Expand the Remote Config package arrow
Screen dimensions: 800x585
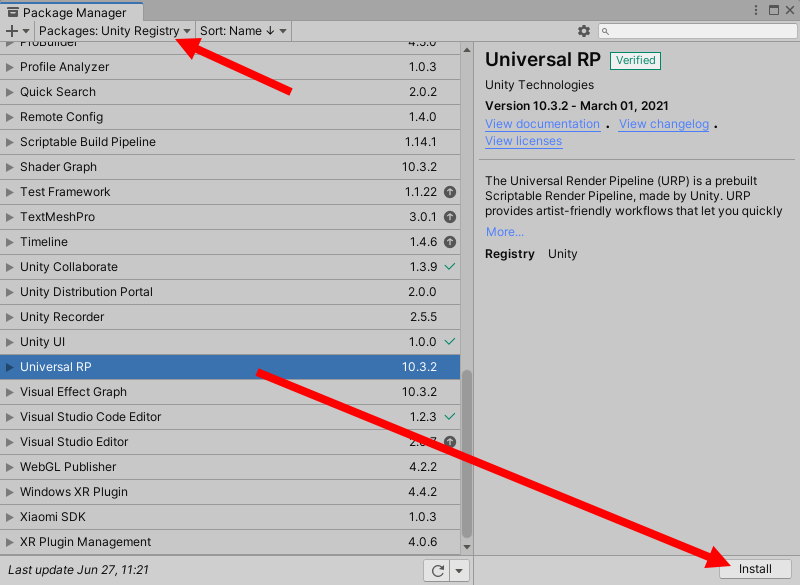click(x=9, y=117)
